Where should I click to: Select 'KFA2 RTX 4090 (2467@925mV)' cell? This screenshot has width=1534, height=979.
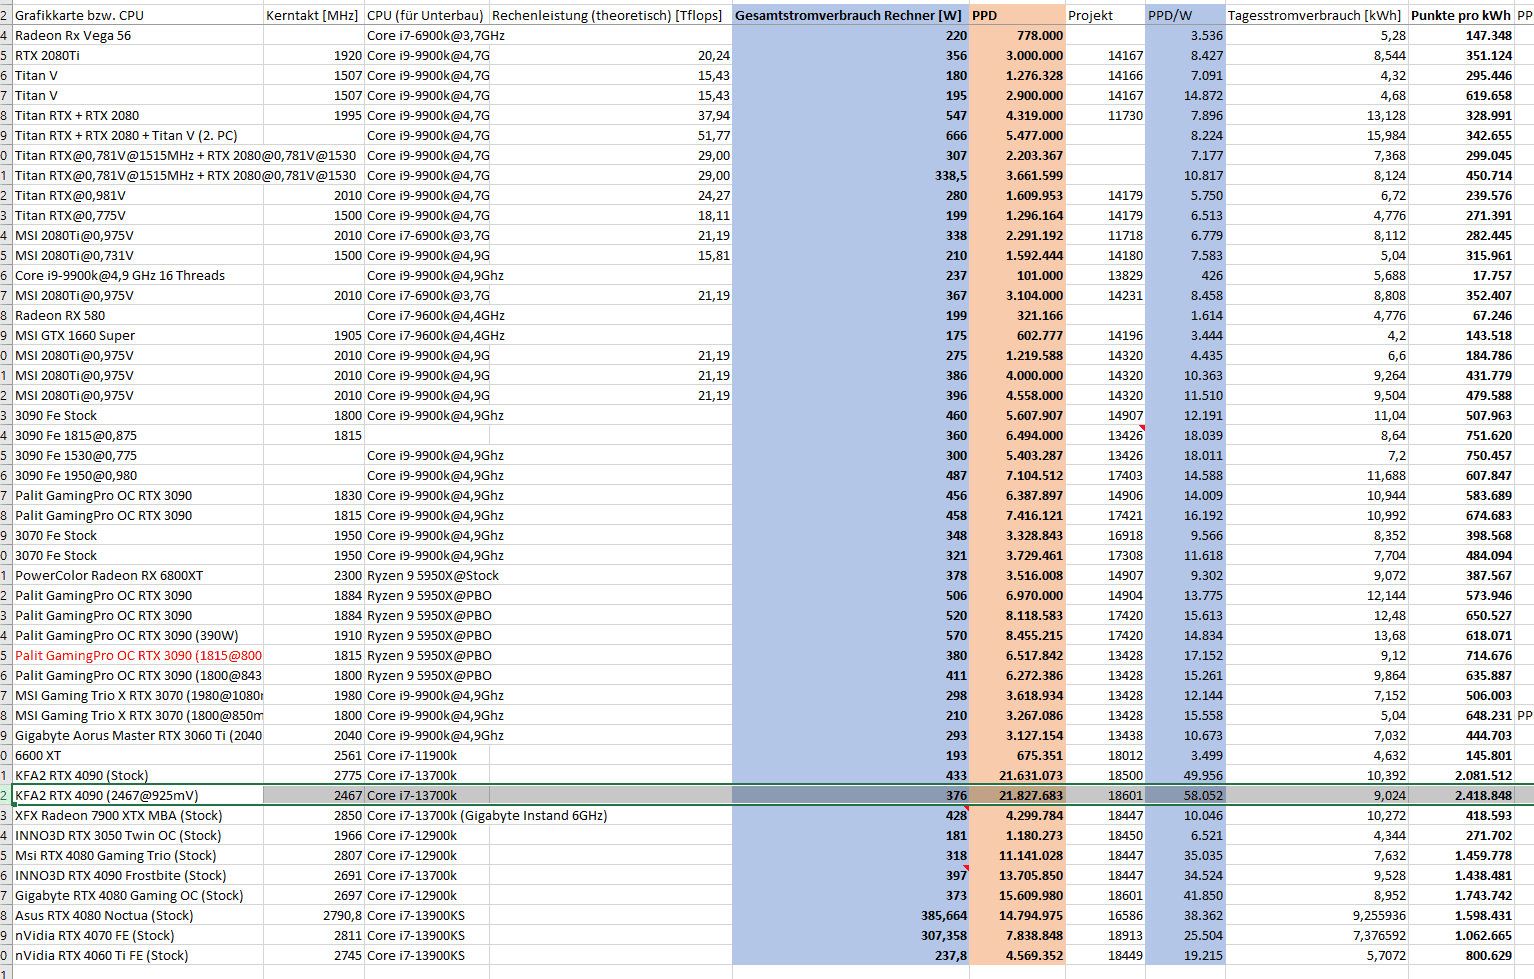click(x=137, y=795)
